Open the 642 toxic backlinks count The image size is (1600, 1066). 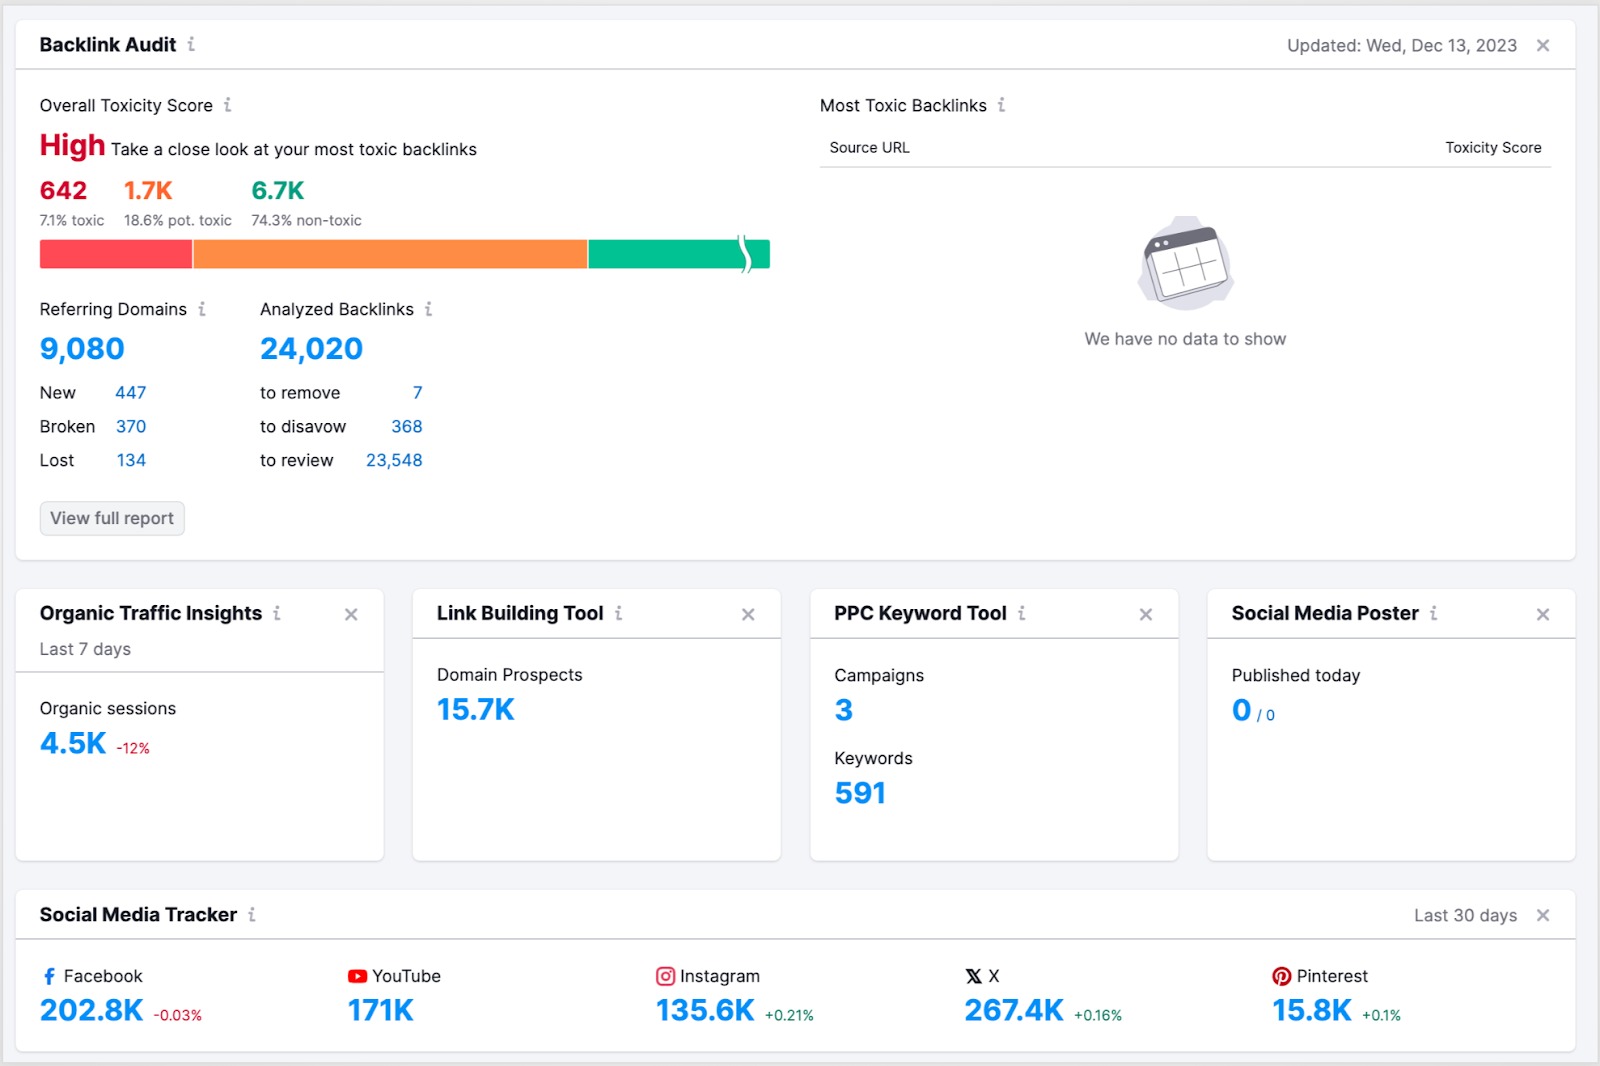coord(63,190)
